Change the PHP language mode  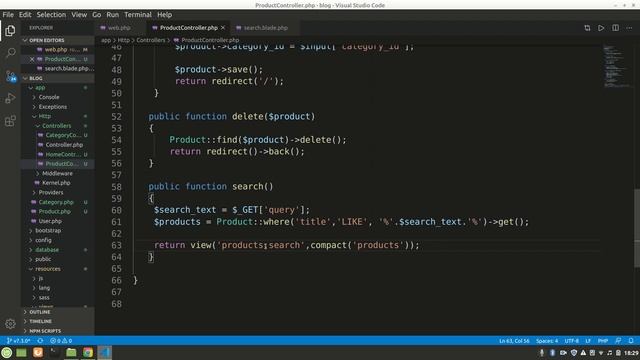pos(603,340)
